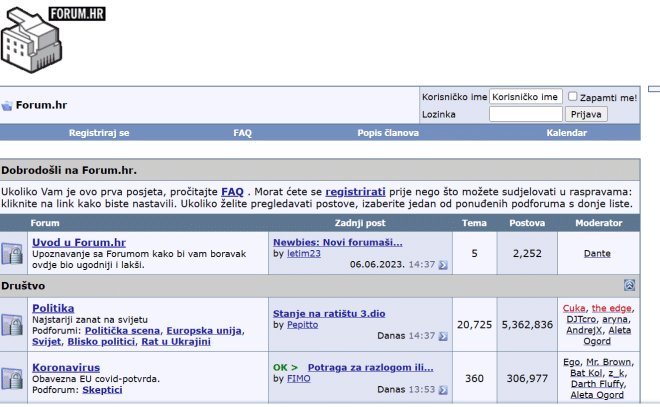Click the 5,362,836 posts count for Politika

[527, 325]
